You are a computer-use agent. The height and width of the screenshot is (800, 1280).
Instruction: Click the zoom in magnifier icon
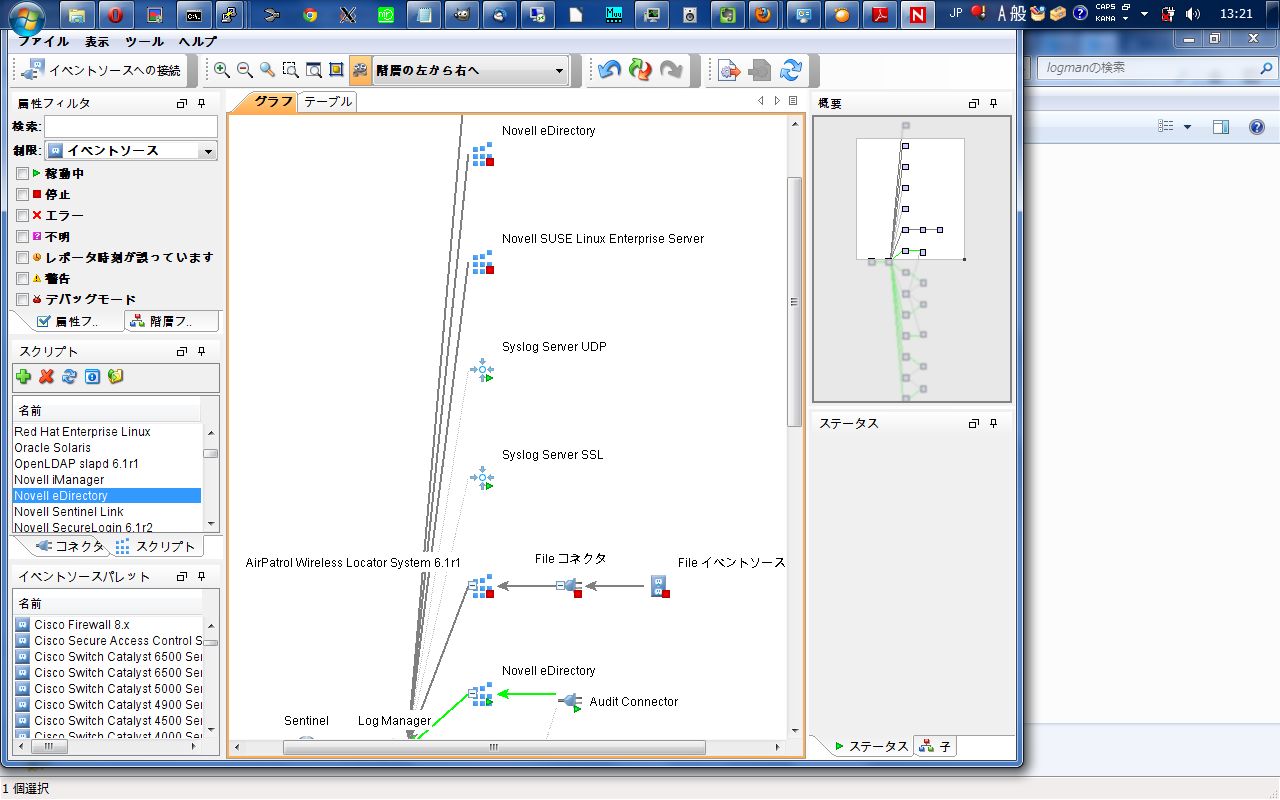(222, 70)
